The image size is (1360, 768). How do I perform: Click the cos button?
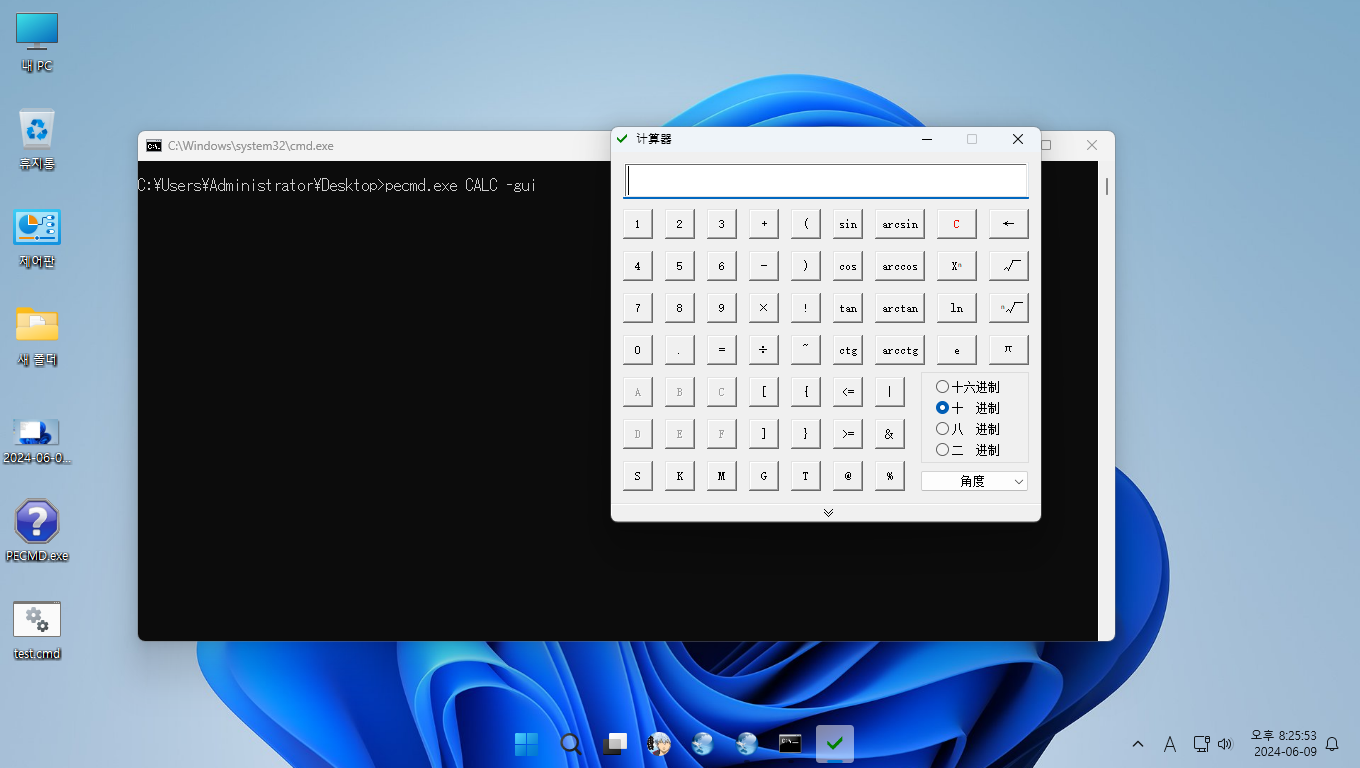(847, 266)
